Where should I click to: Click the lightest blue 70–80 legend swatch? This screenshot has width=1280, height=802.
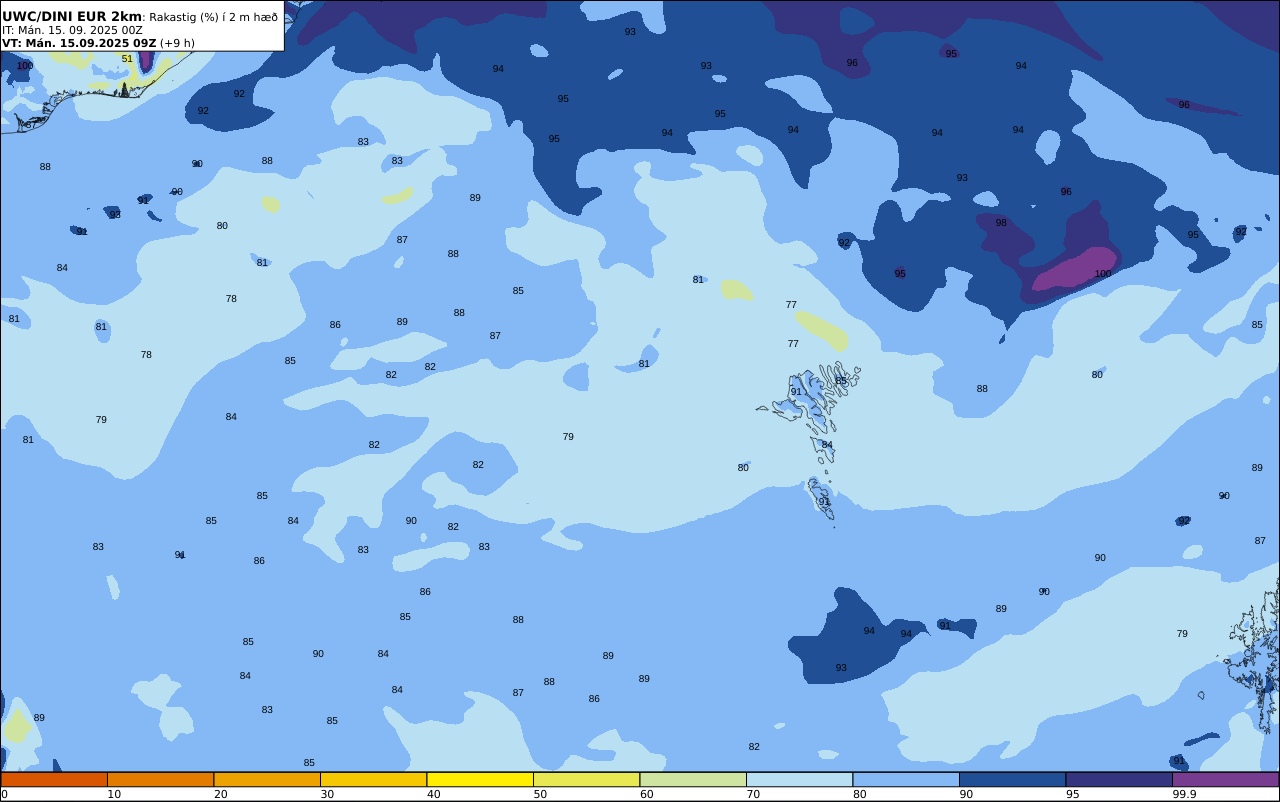click(x=799, y=779)
